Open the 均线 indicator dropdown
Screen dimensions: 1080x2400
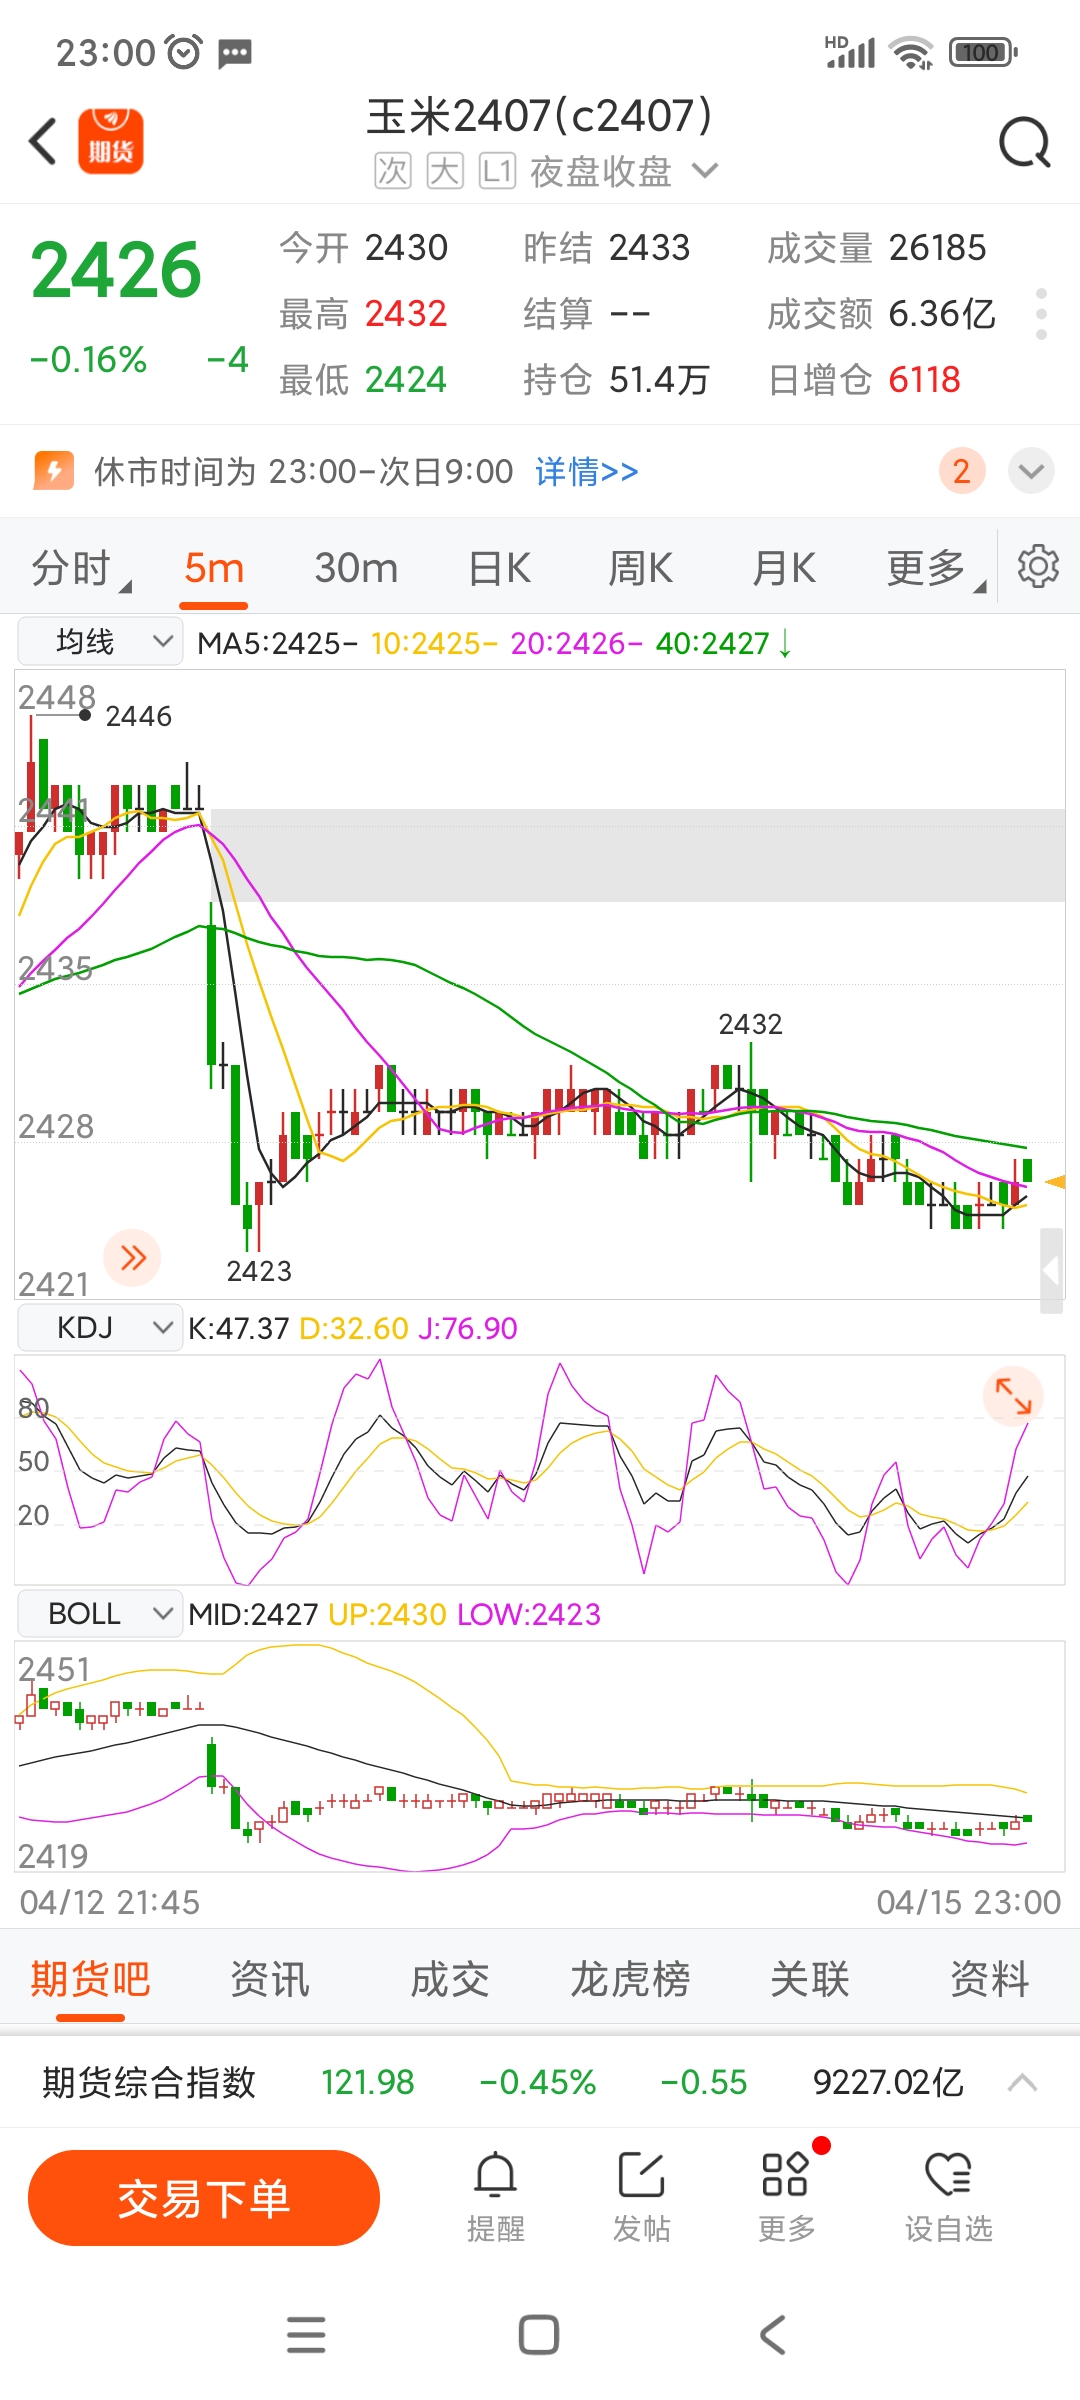pos(100,641)
